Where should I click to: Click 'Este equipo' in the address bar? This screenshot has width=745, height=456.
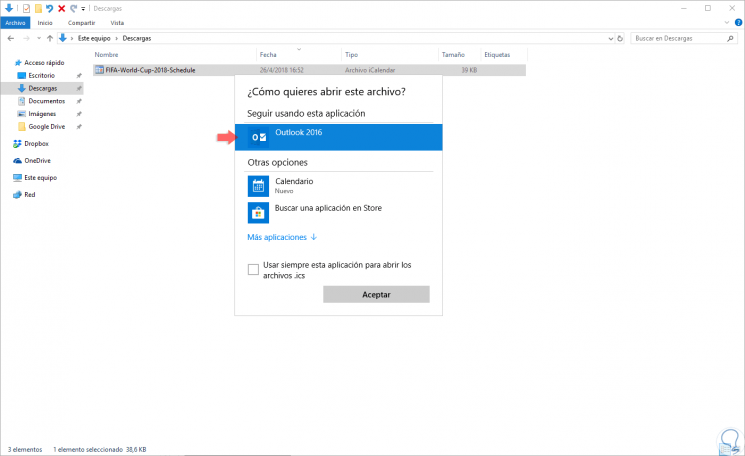(x=94, y=38)
